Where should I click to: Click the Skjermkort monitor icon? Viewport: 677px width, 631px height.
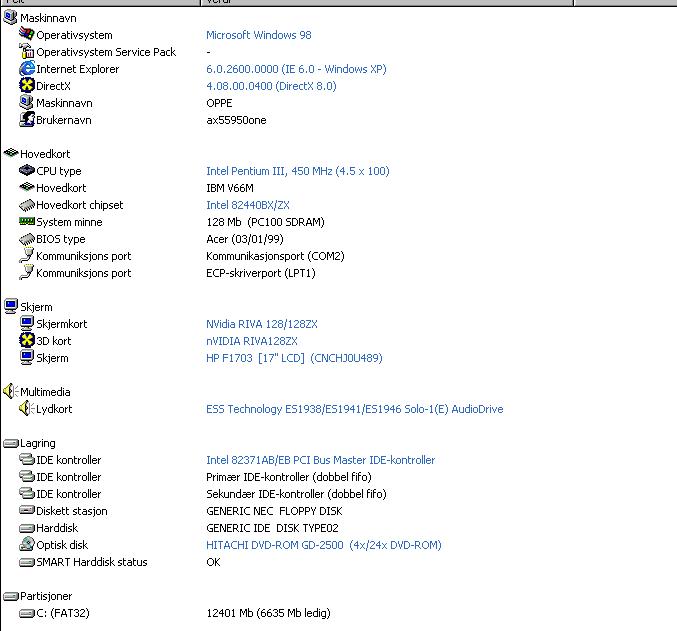pyautogui.click(x=26, y=323)
